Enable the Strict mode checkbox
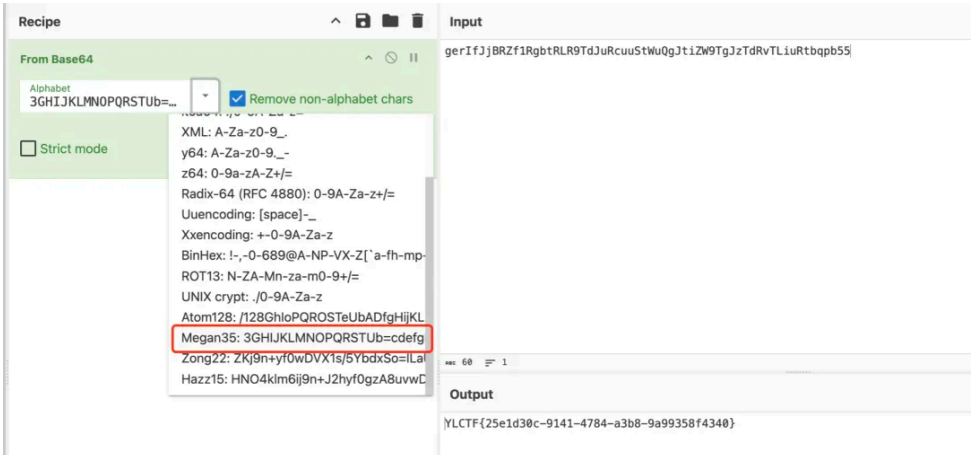The image size is (975, 455). tap(28, 149)
